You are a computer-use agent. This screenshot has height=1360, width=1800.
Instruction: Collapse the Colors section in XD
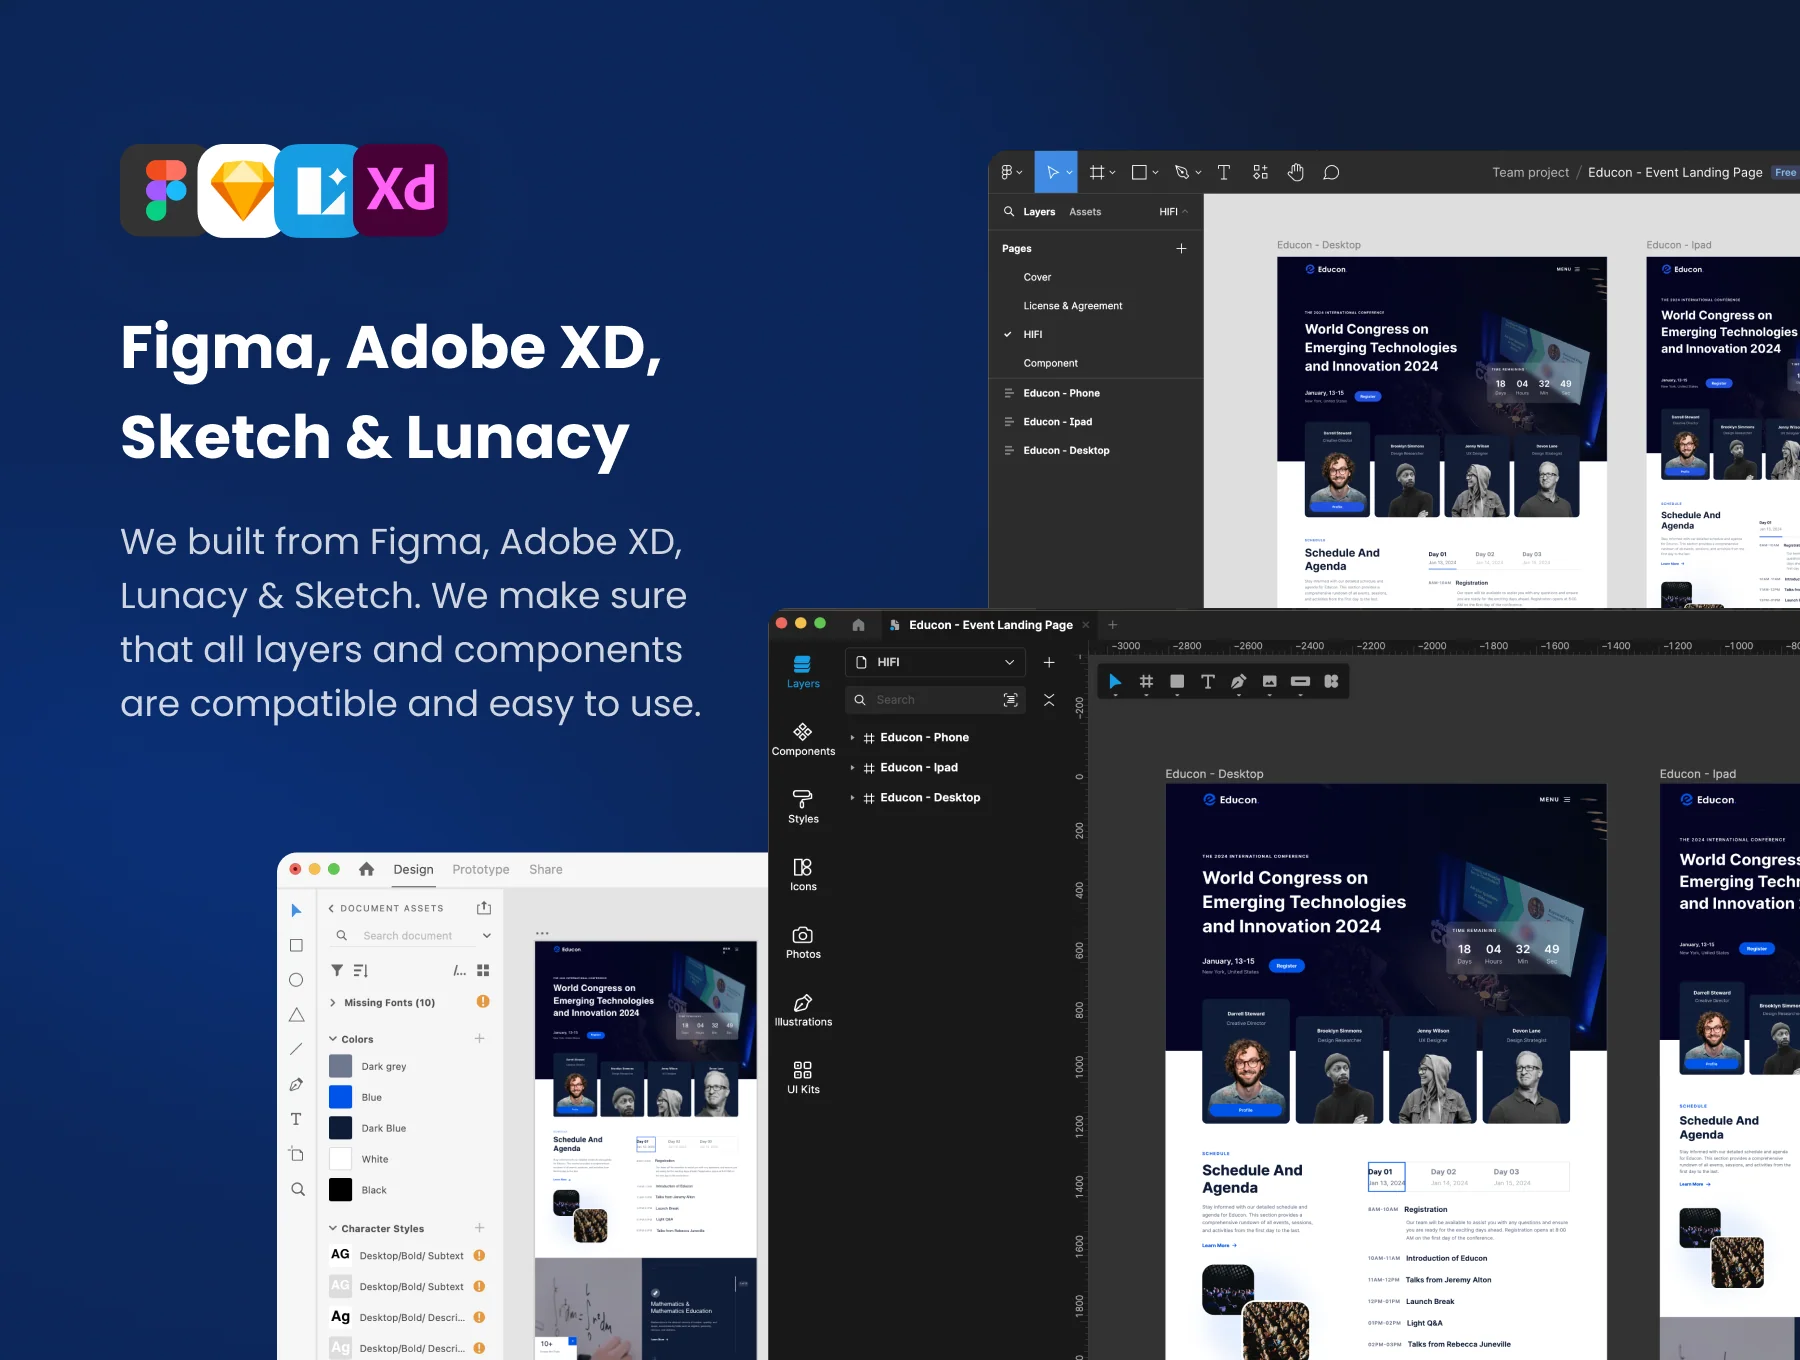tap(333, 1039)
